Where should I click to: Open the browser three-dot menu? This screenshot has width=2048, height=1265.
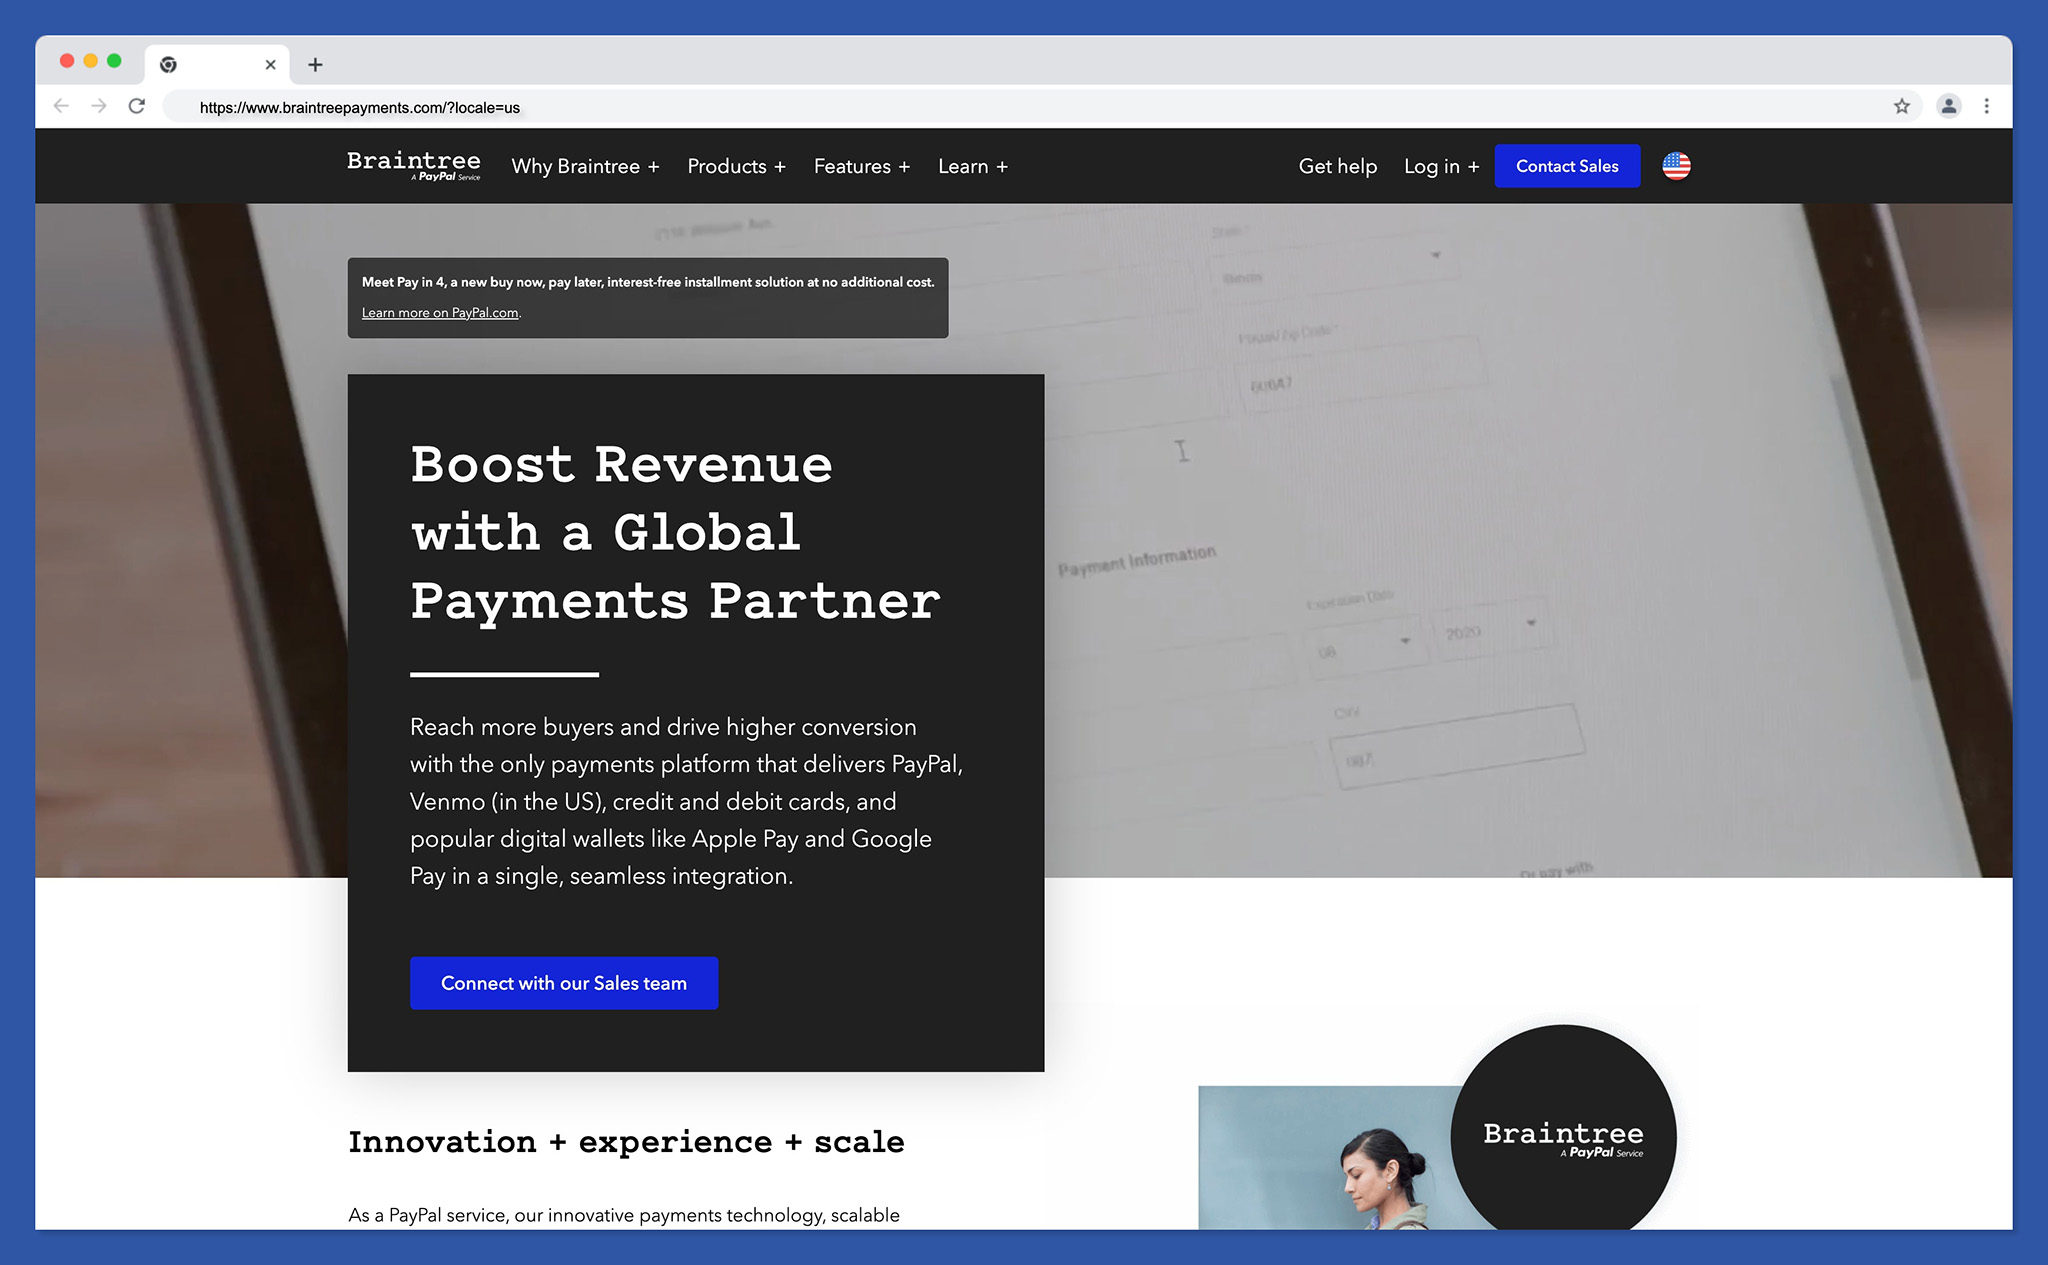pos(1987,106)
